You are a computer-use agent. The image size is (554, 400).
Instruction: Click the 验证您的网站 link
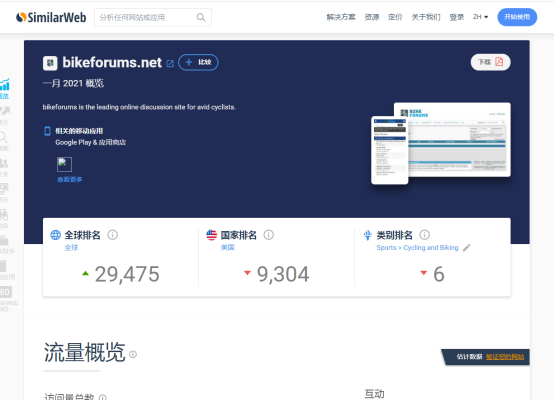tap(505, 357)
